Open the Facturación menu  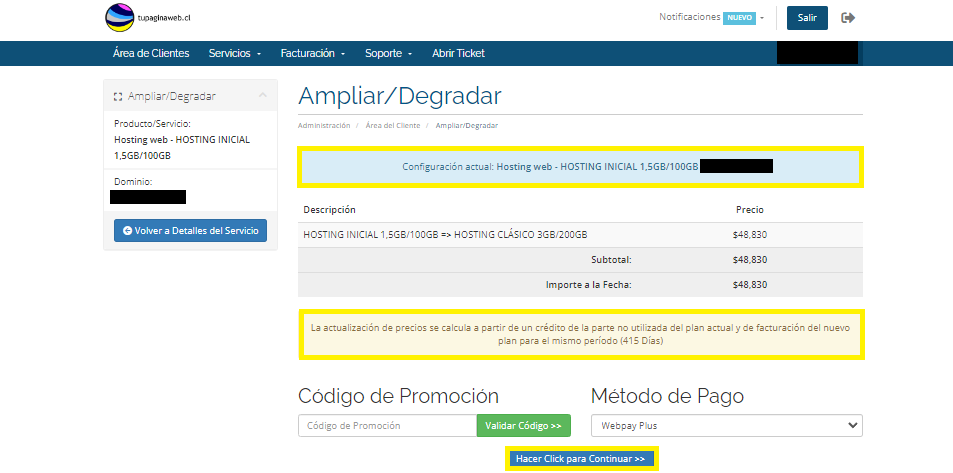pyautogui.click(x=312, y=53)
